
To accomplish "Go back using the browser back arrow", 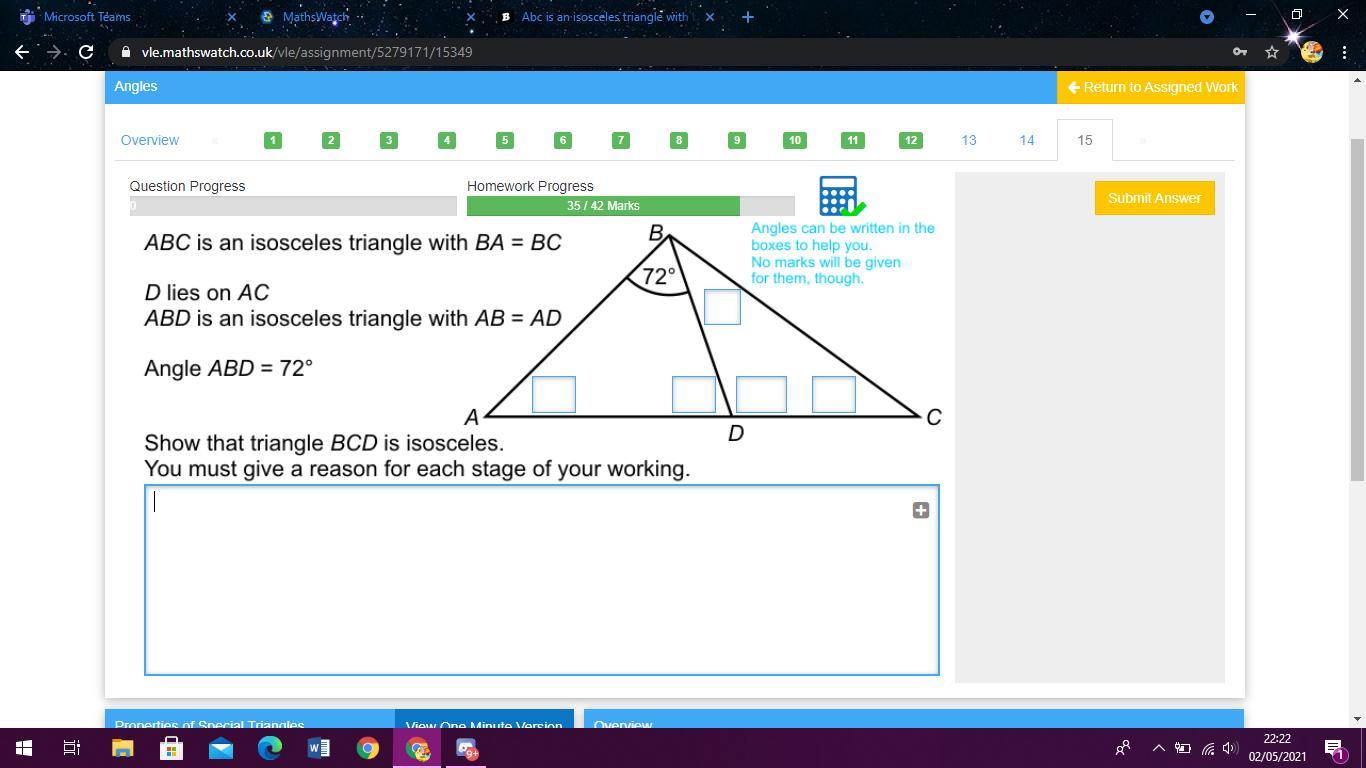I will pyautogui.click(x=22, y=52).
